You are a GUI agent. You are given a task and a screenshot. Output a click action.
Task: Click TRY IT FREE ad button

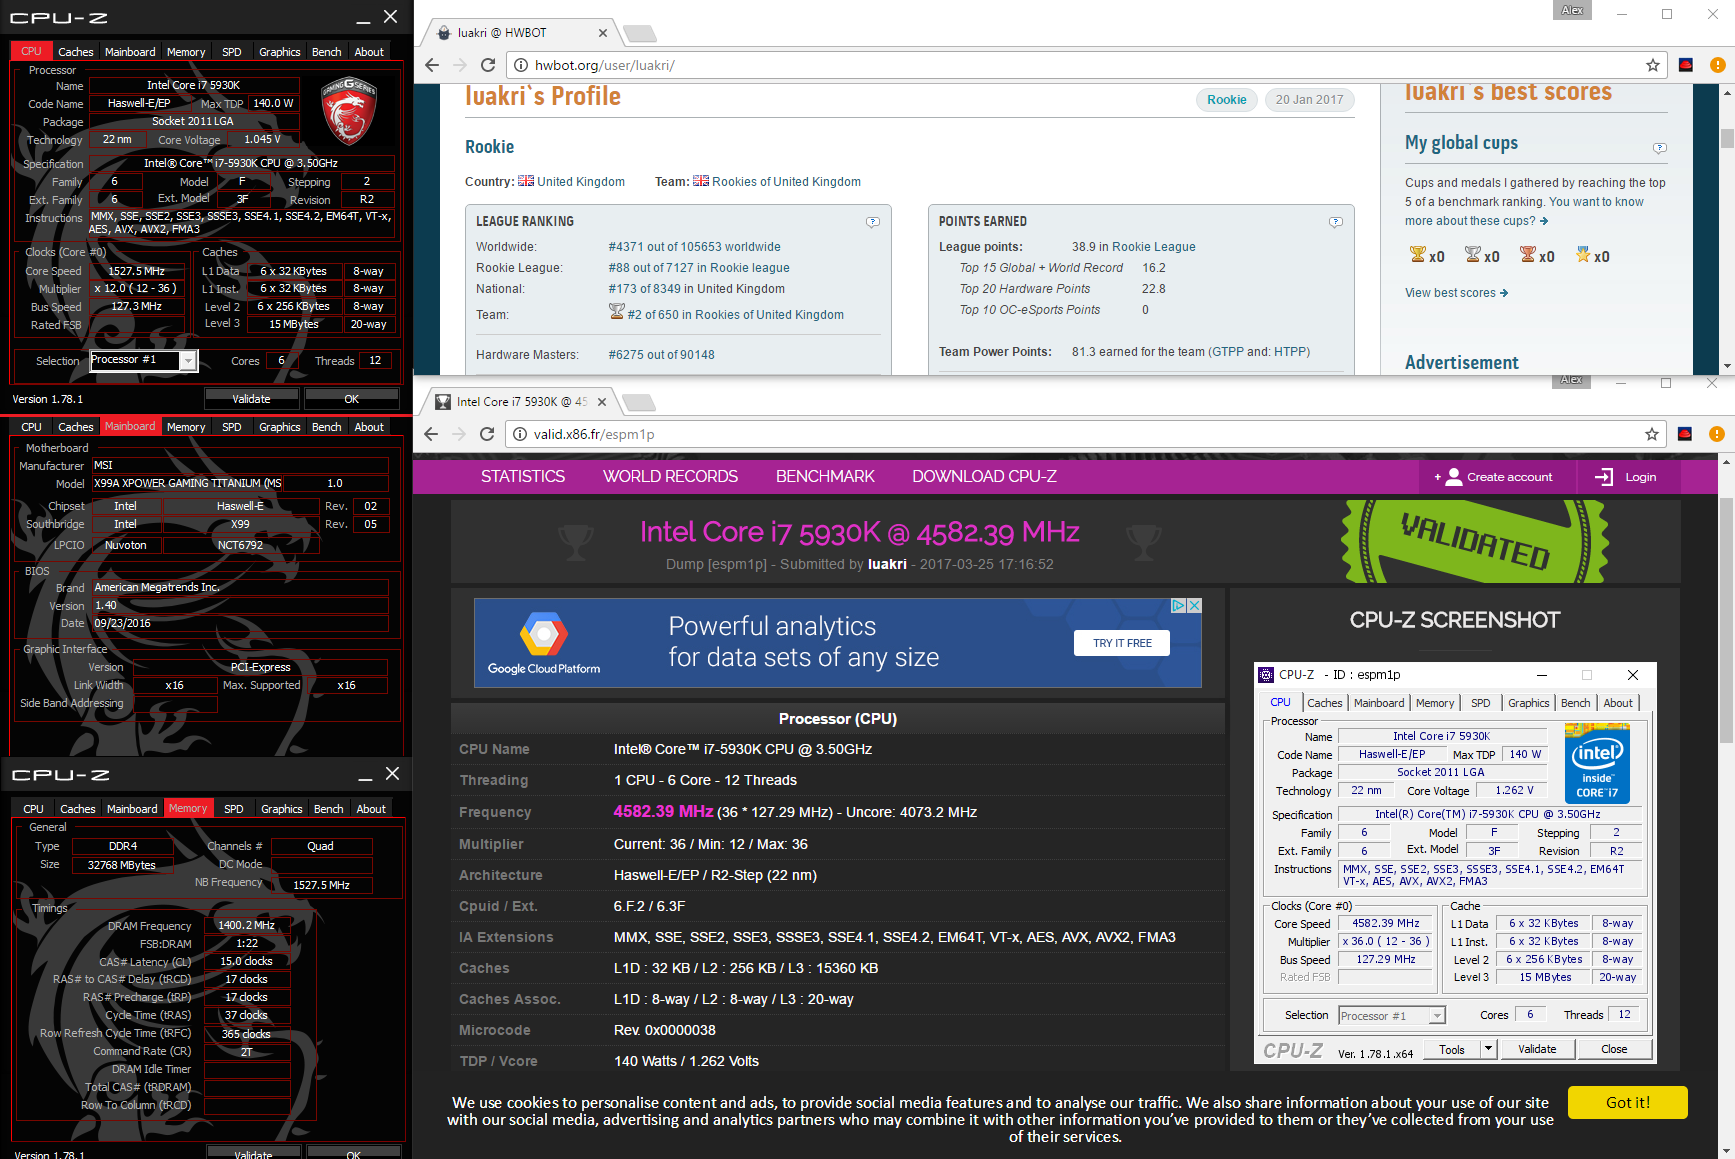1122,643
